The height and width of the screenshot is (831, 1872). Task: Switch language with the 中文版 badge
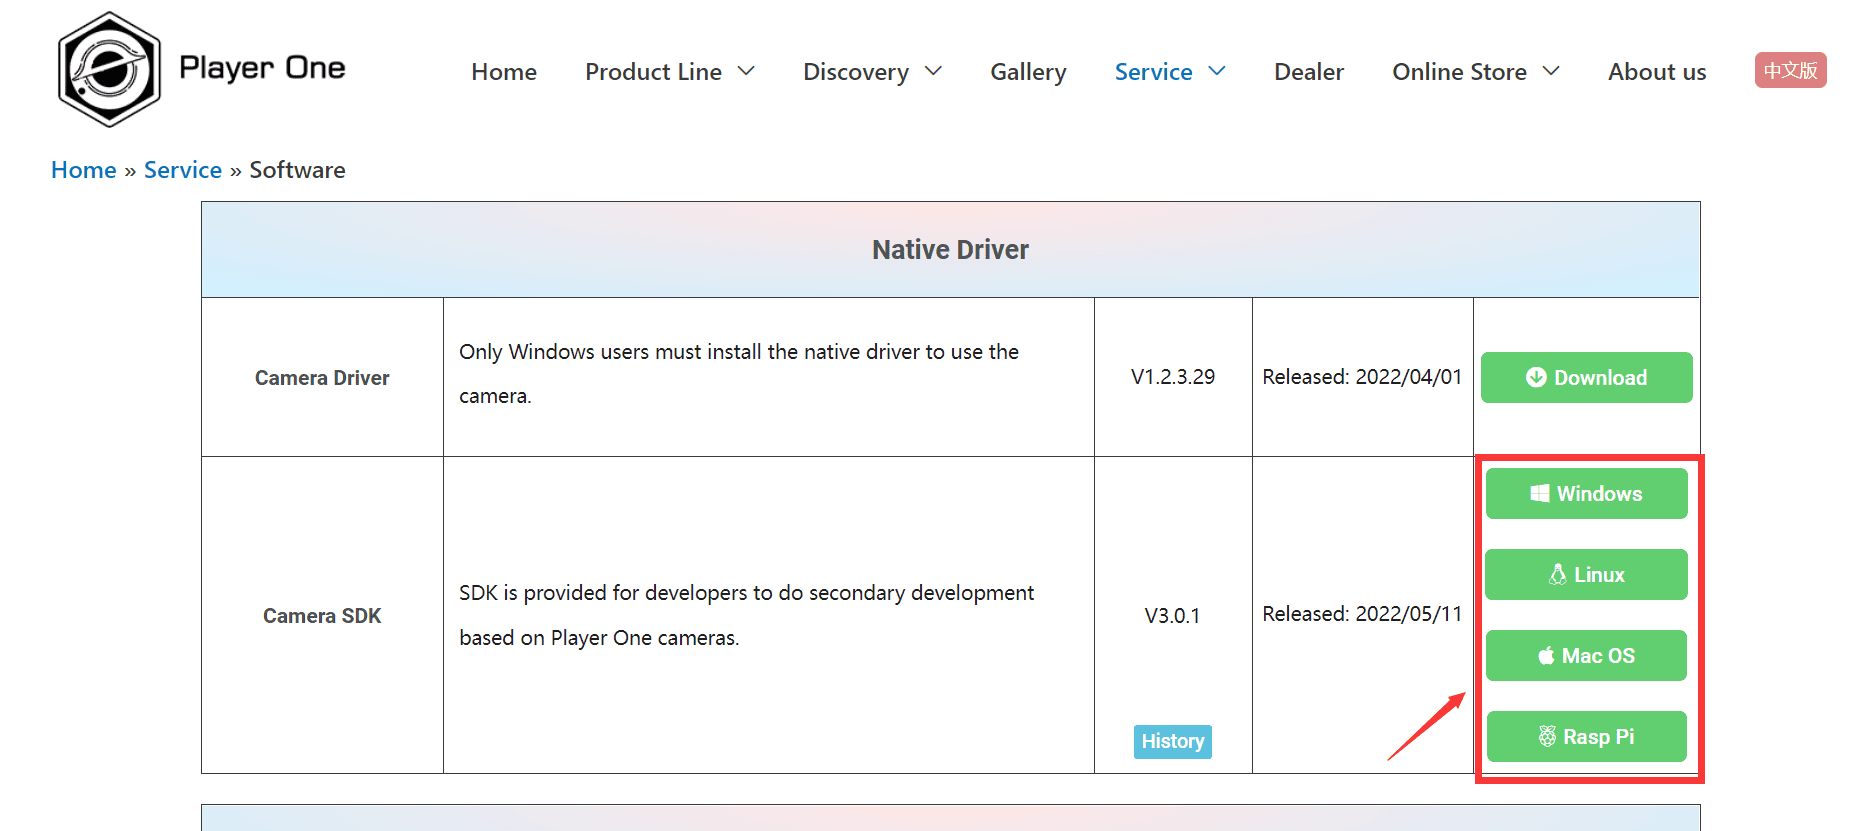[x=1790, y=71]
